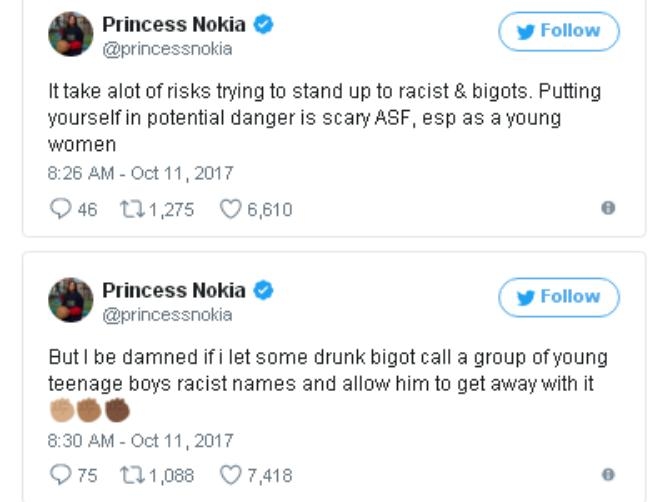The height and width of the screenshot is (502, 665).
Task: Open info icon on second tweet
Action: 607,474
